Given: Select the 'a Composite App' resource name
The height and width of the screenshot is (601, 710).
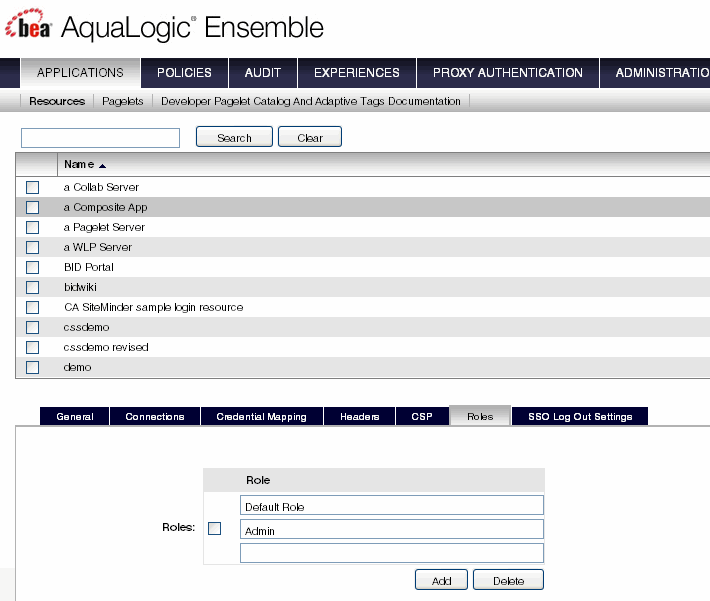Looking at the screenshot, I should point(106,207).
